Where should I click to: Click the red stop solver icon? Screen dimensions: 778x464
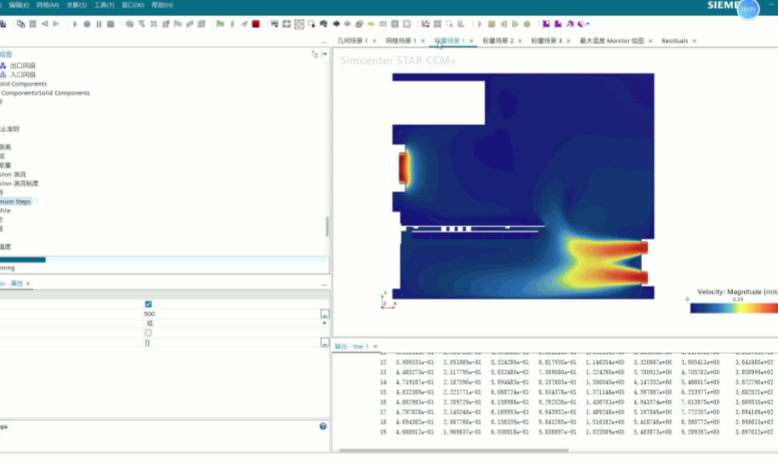(x=256, y=24)
